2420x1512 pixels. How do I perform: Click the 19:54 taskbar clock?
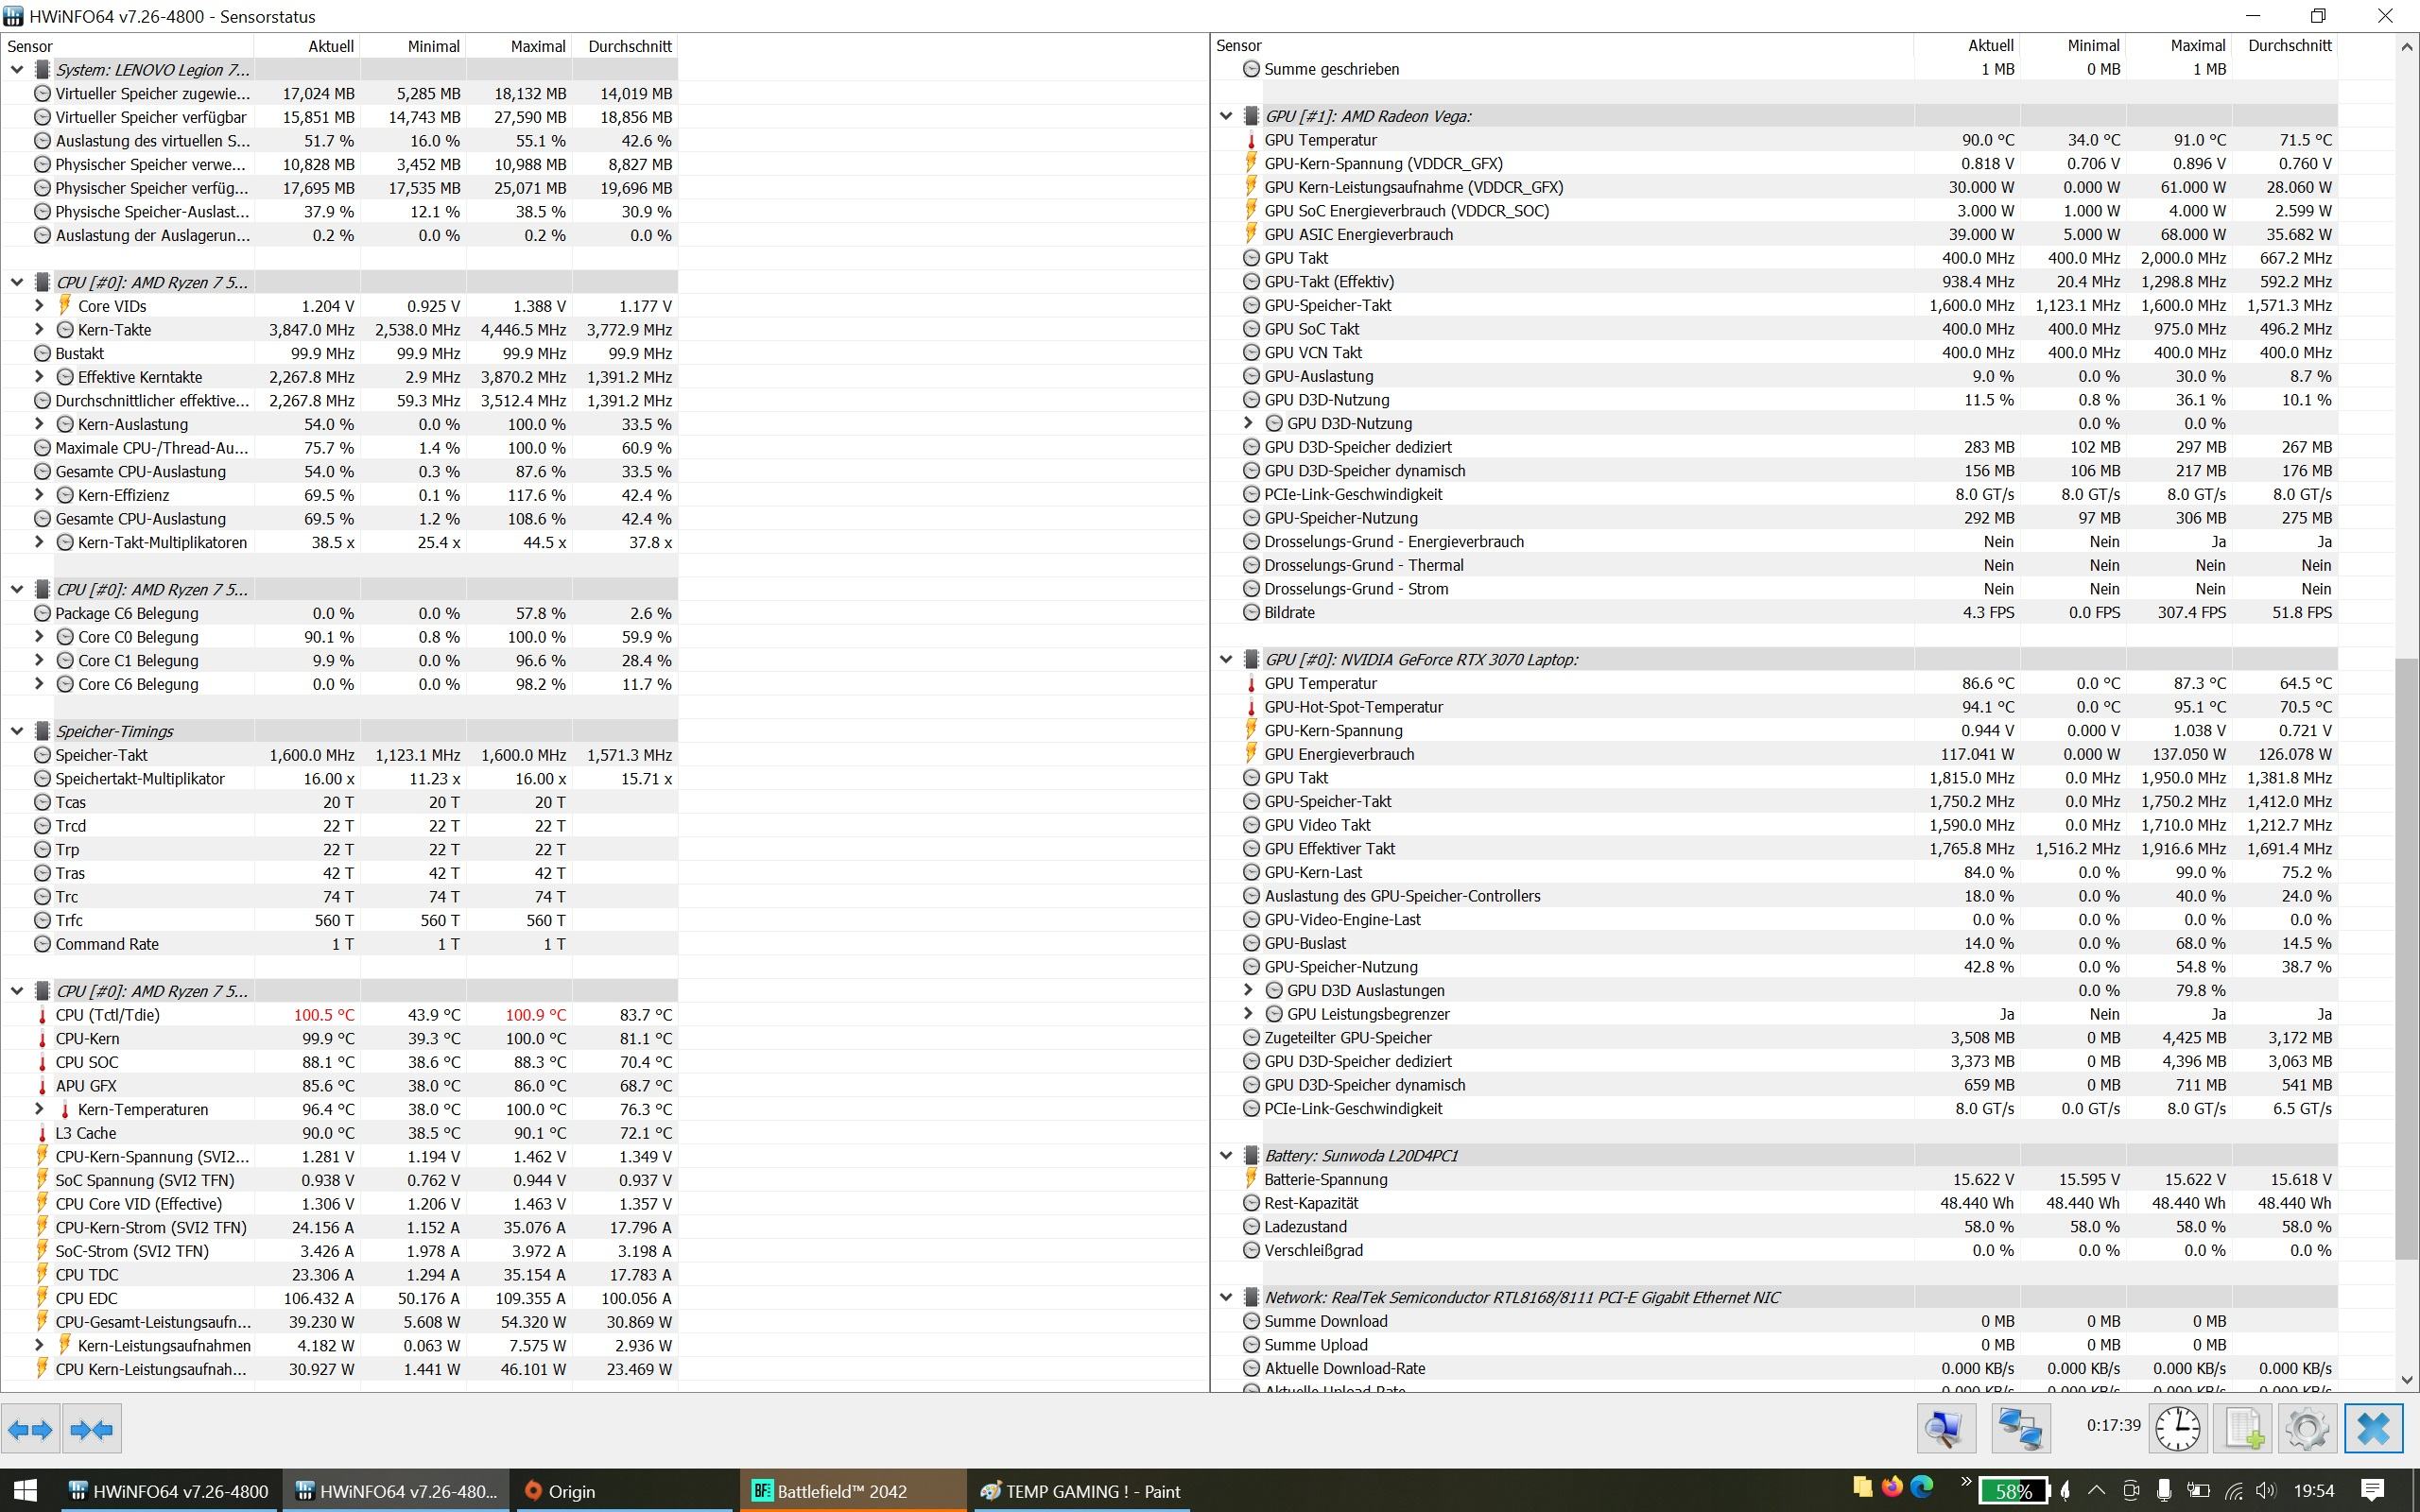click(x=2314, y=1491)
